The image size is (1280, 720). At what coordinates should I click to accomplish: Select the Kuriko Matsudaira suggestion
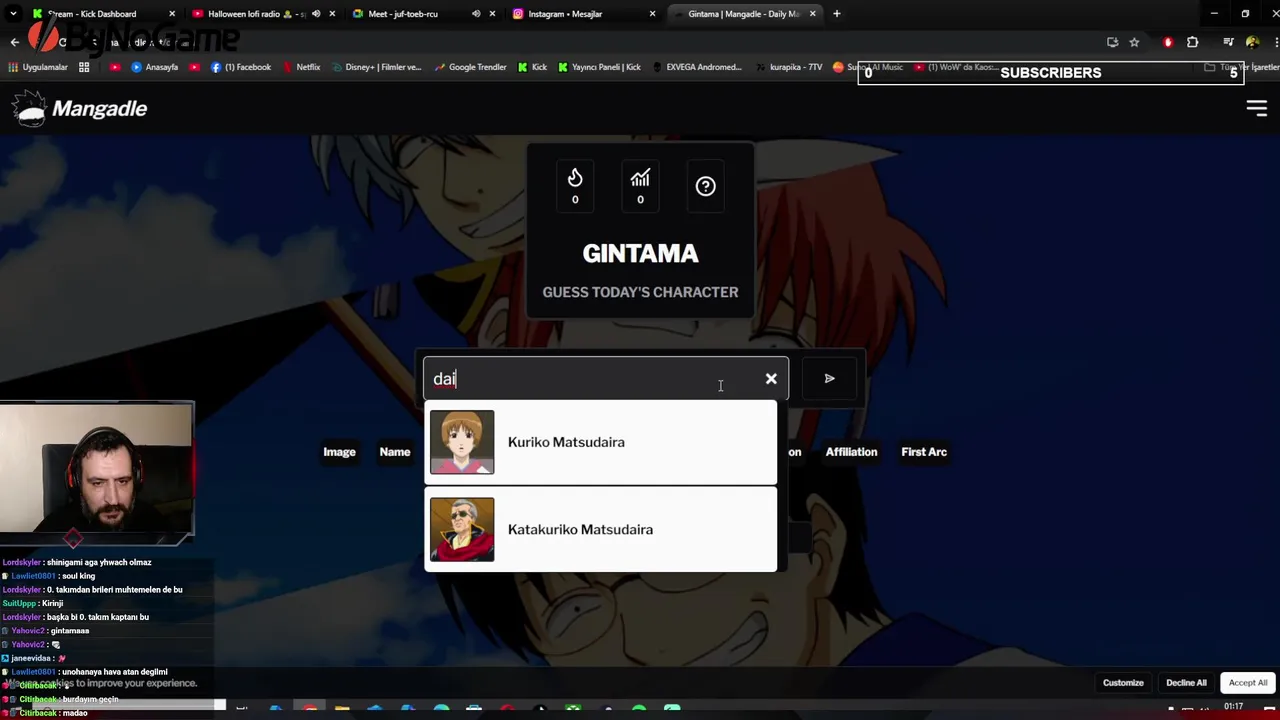[600, 442]
